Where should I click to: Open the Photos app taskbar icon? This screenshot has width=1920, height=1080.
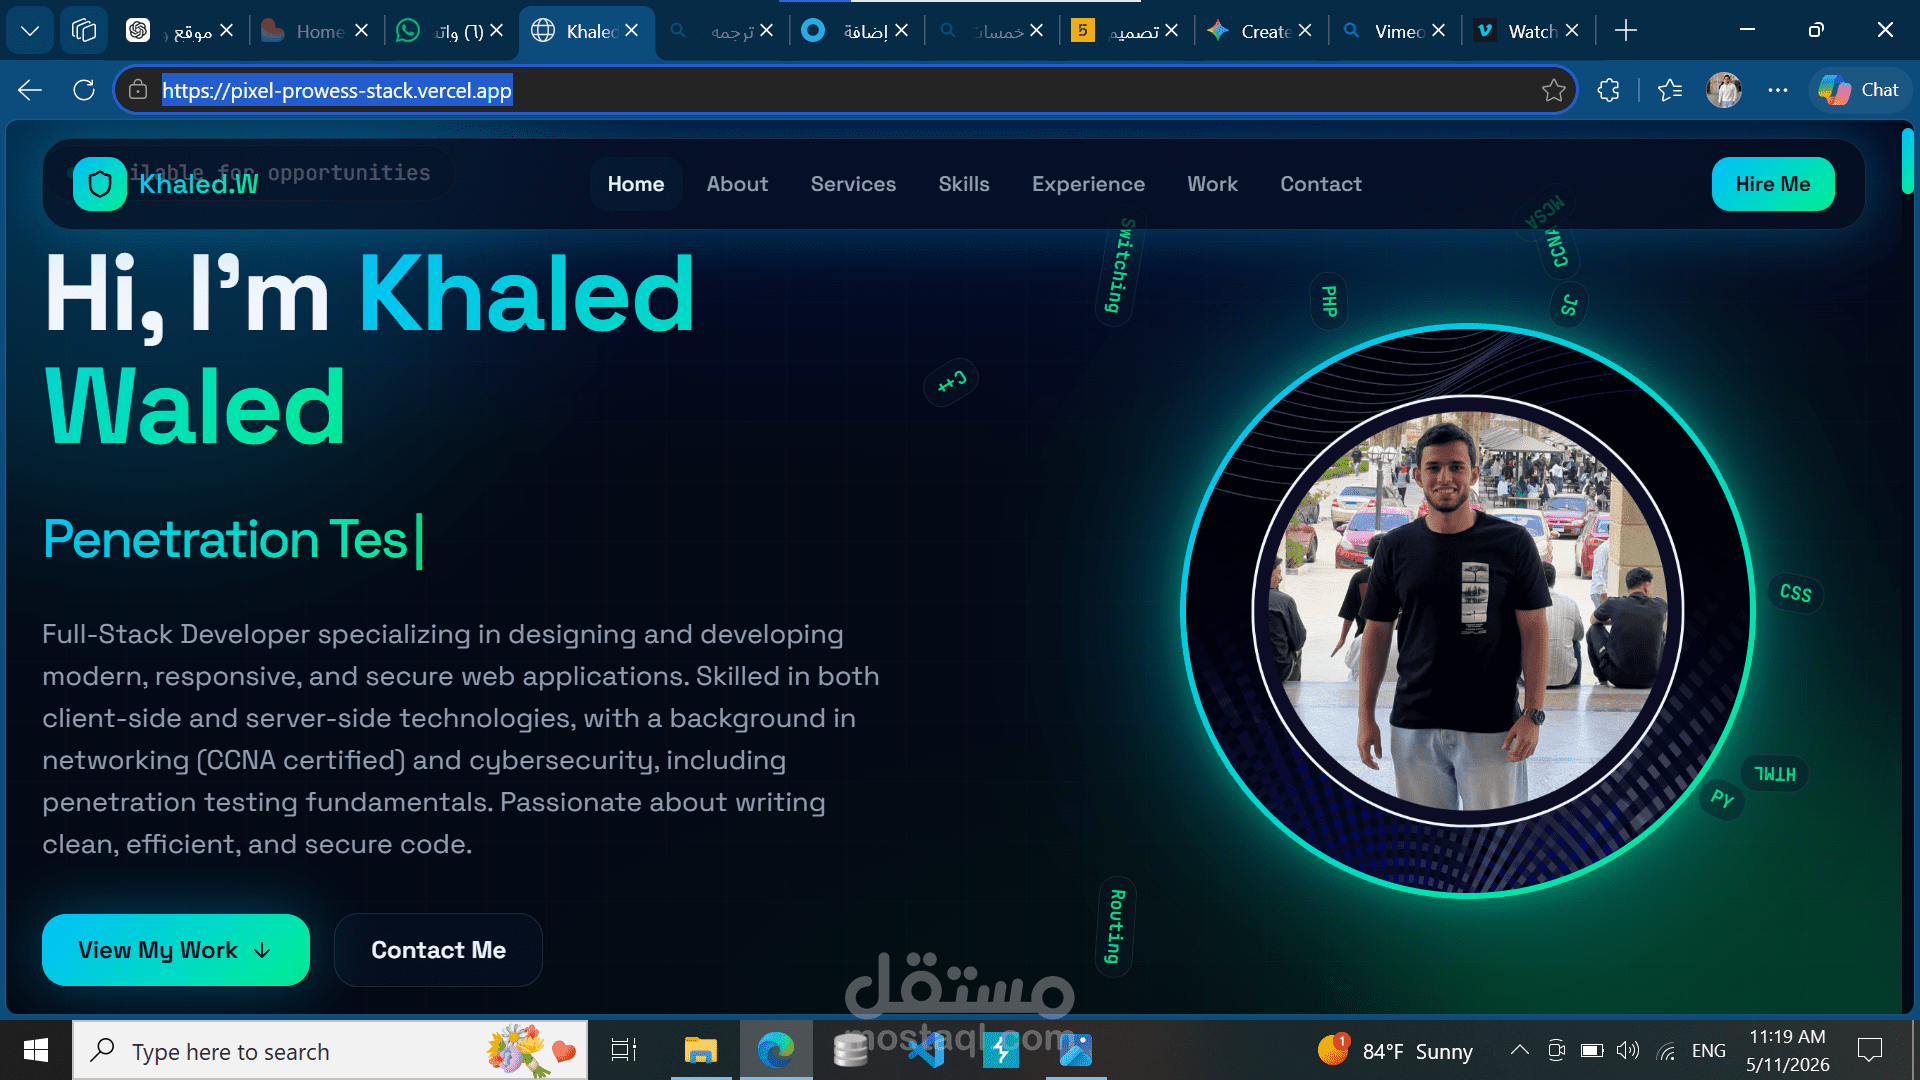click(1076, 1050)
